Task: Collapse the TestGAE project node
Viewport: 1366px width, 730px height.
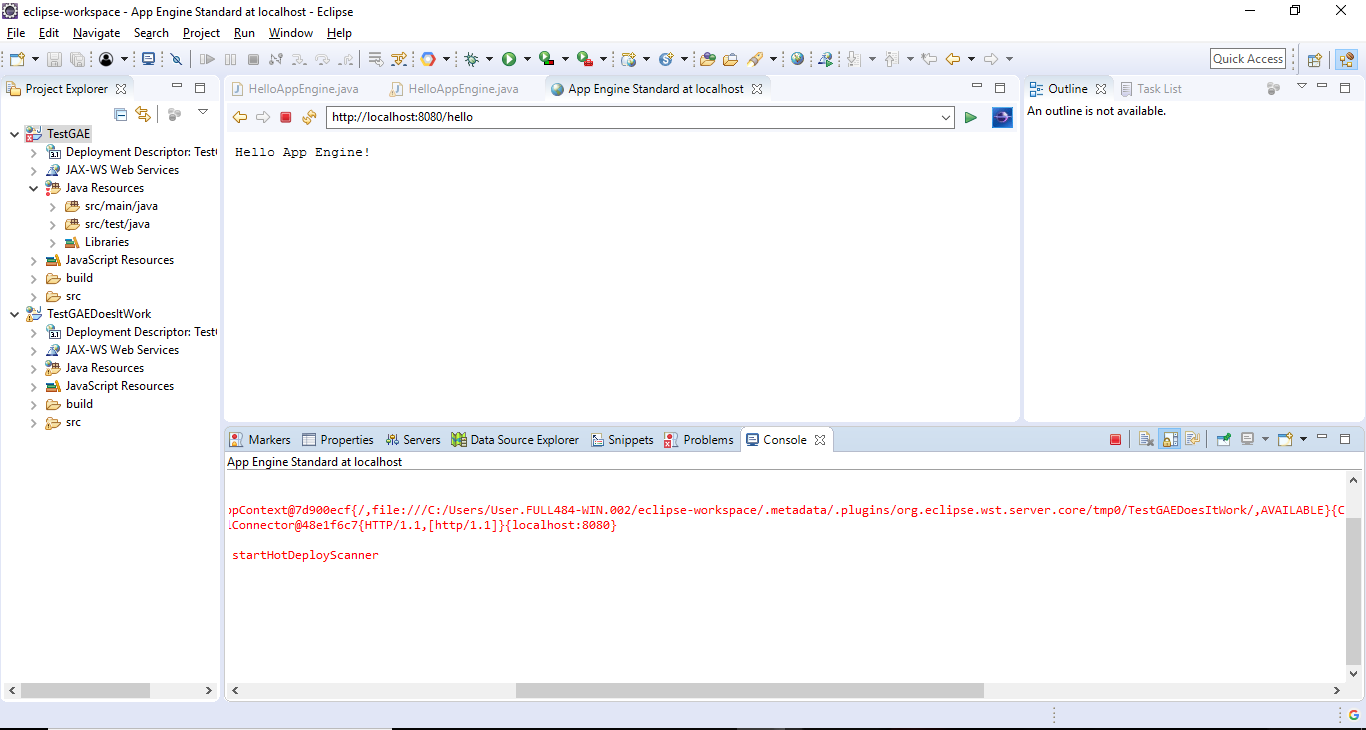Action: click(x=14, y=134)
